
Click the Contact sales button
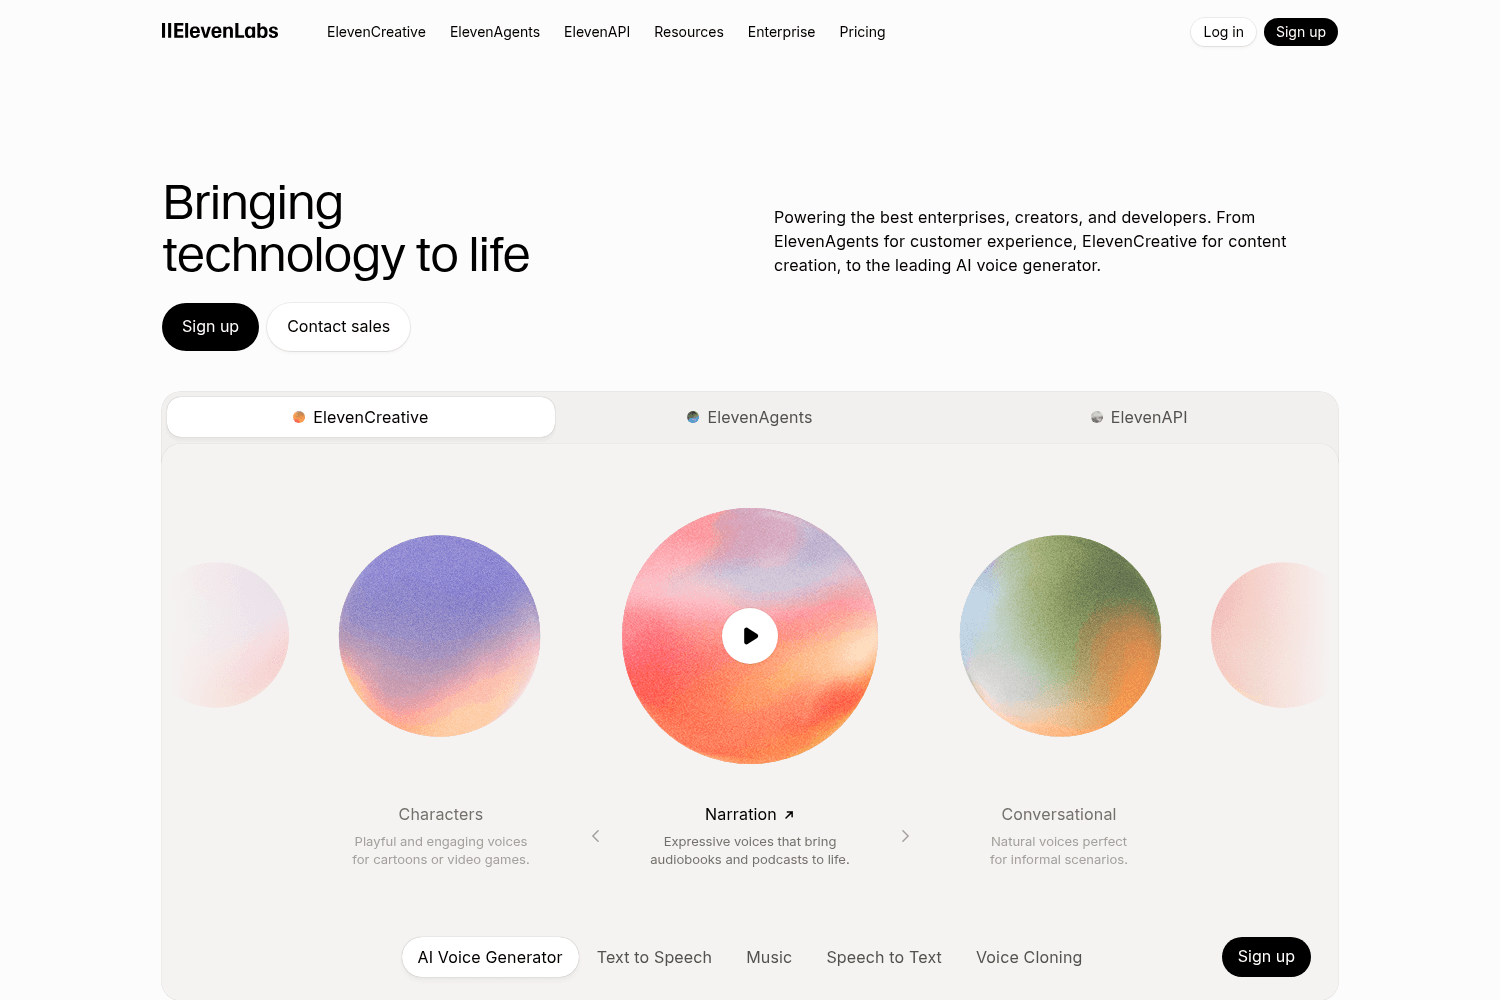(338, 327)
